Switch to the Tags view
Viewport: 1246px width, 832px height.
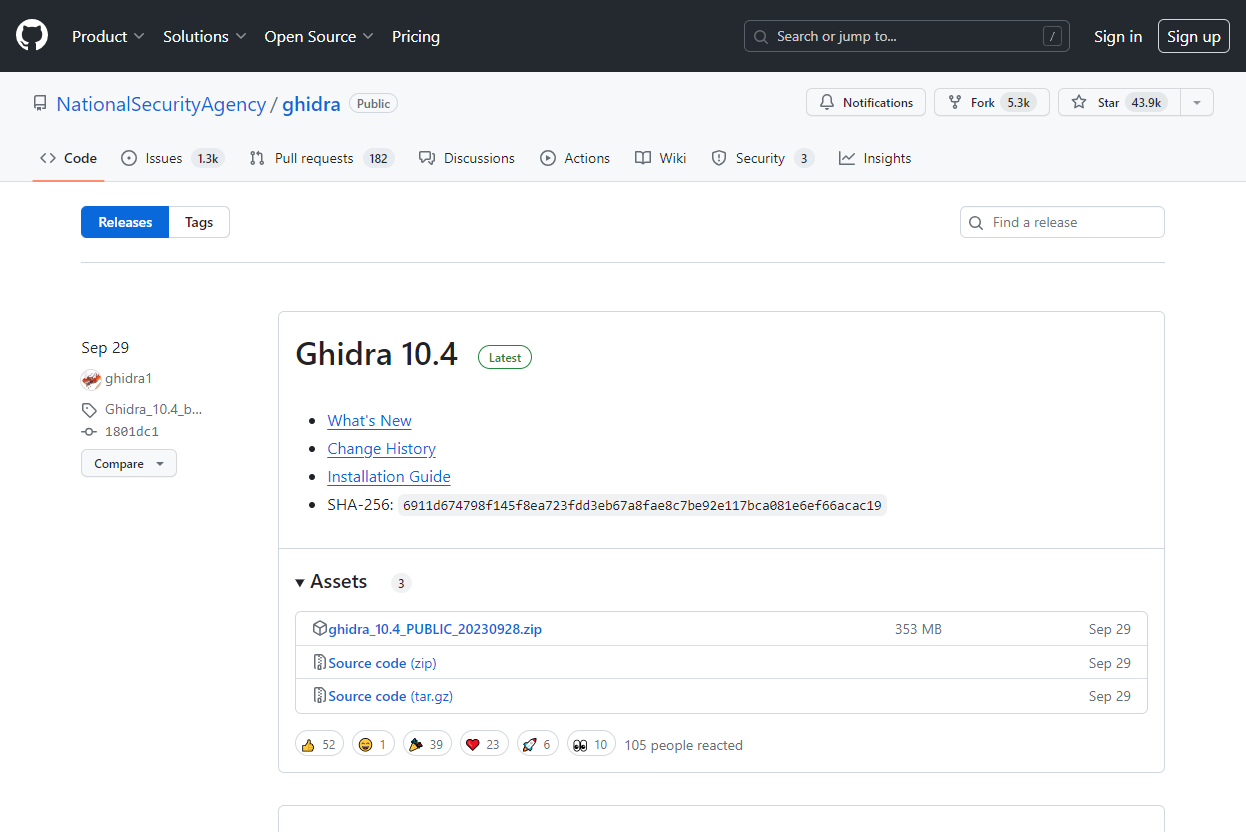pos(199,222)
